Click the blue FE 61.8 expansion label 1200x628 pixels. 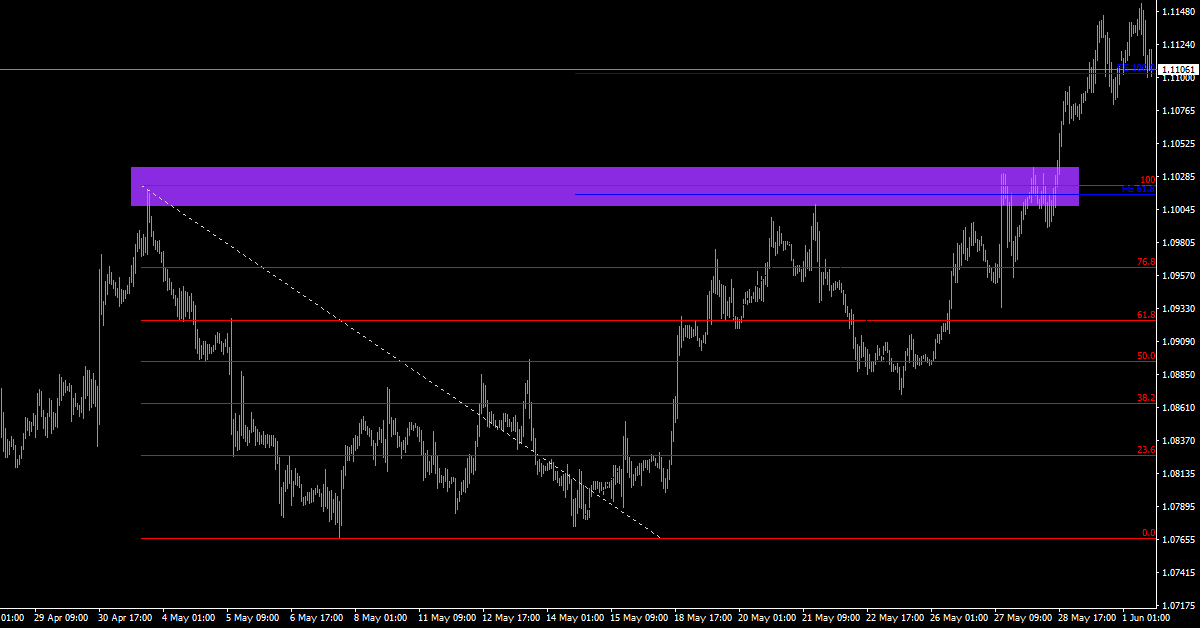(x=1138, y=189)
